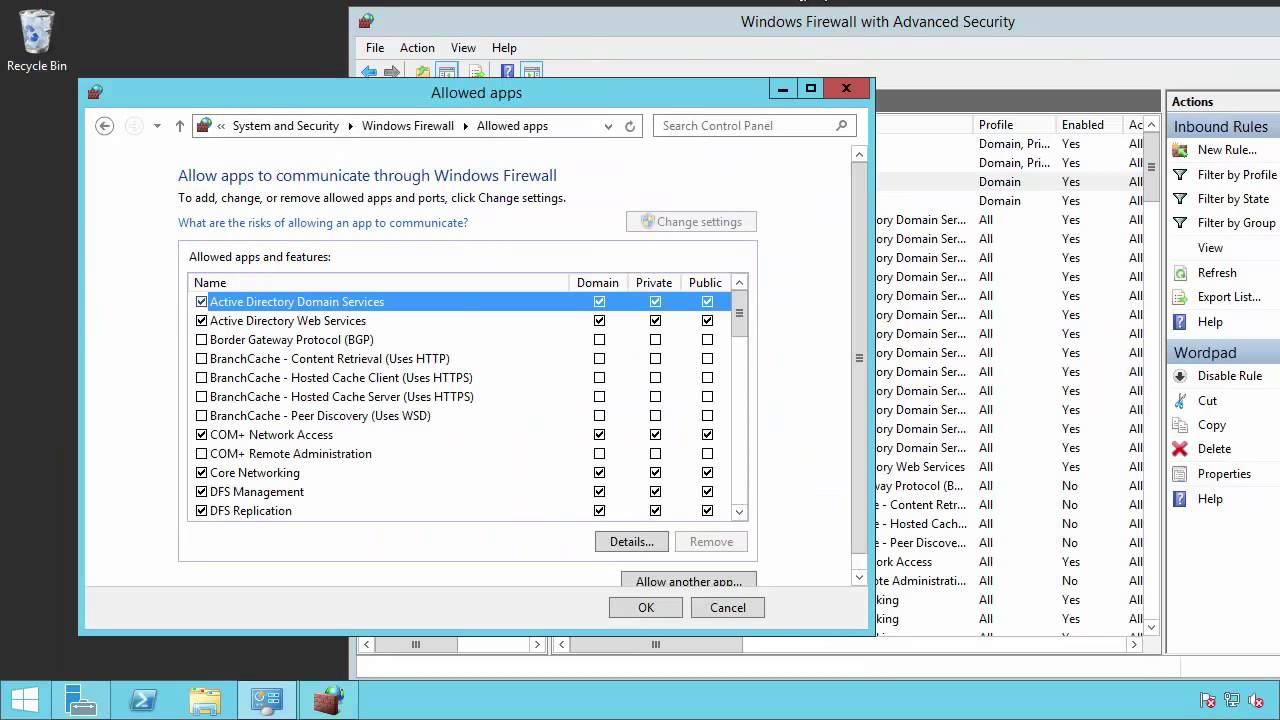
Task: Go to System and Security breadcrumb
Action: click(x=286, y=126)
